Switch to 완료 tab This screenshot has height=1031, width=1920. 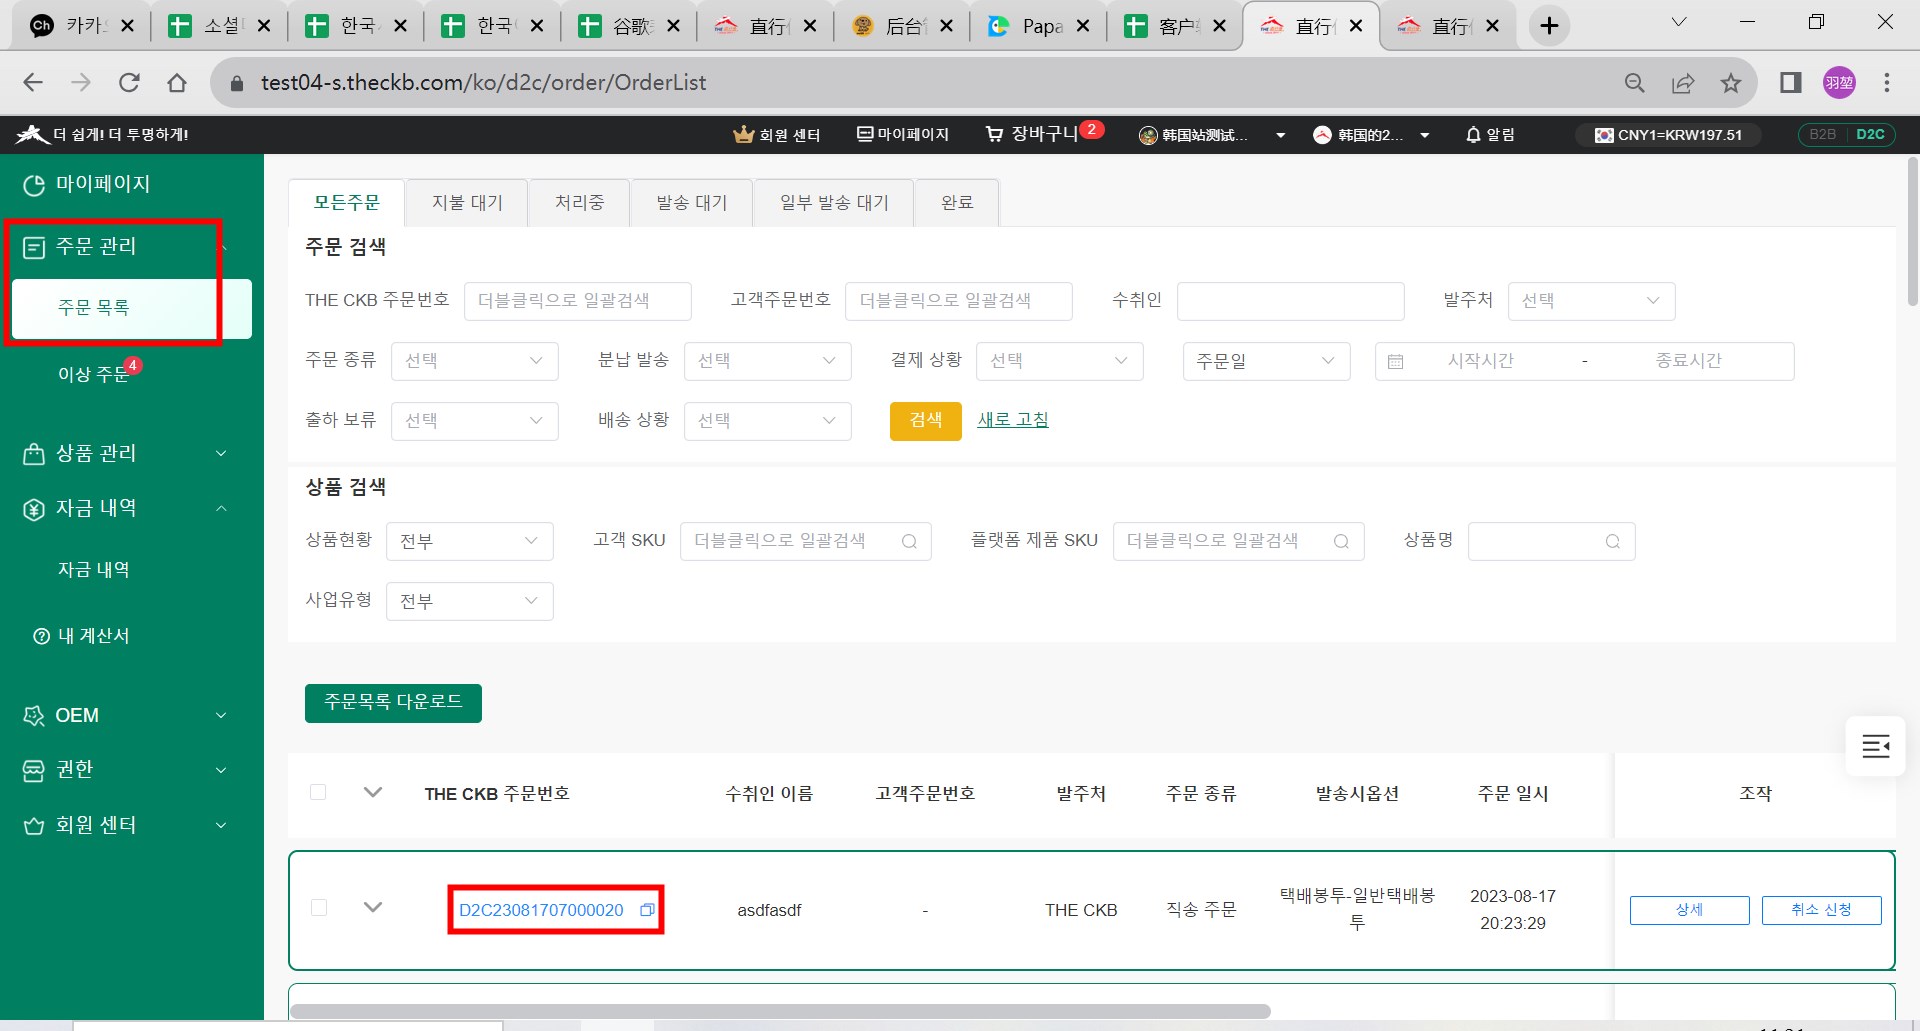tap(956, 203)
